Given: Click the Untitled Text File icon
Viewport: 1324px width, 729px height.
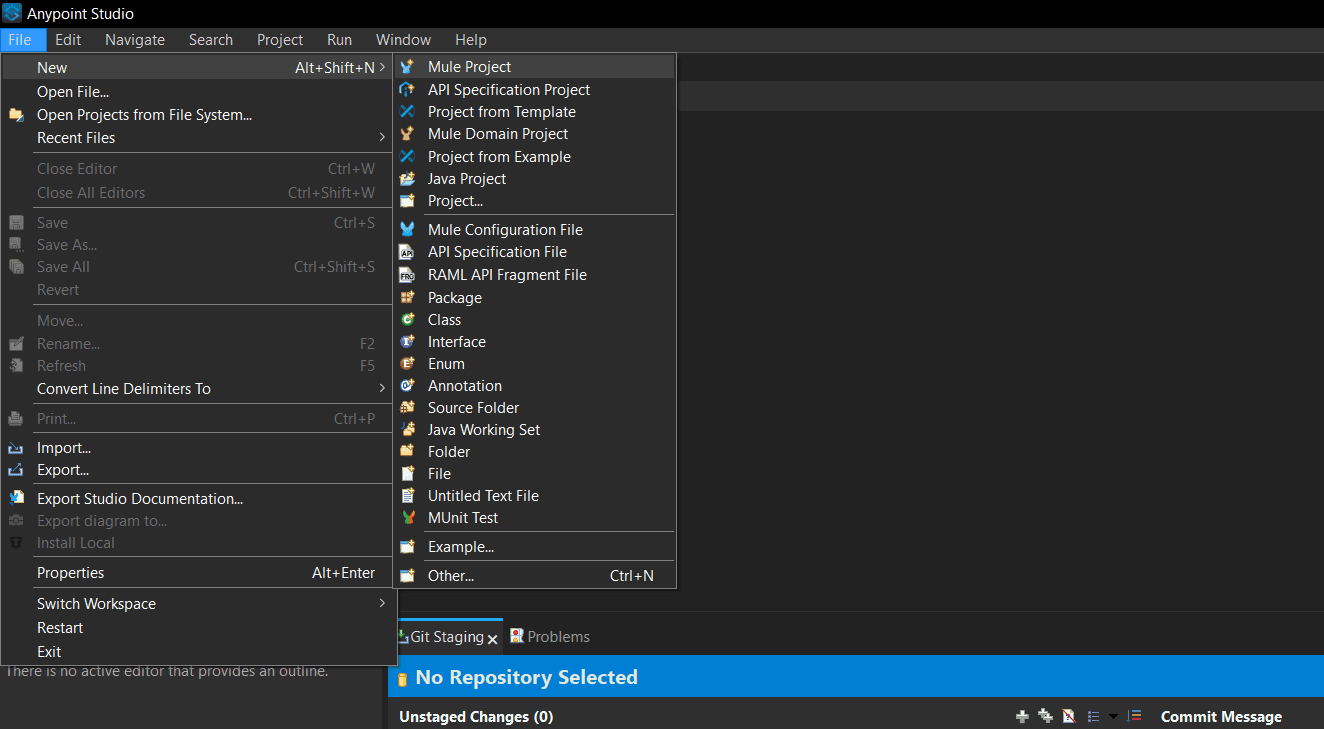Looking at the screenshot, I should pyautogui.click(x=407, y=496).
